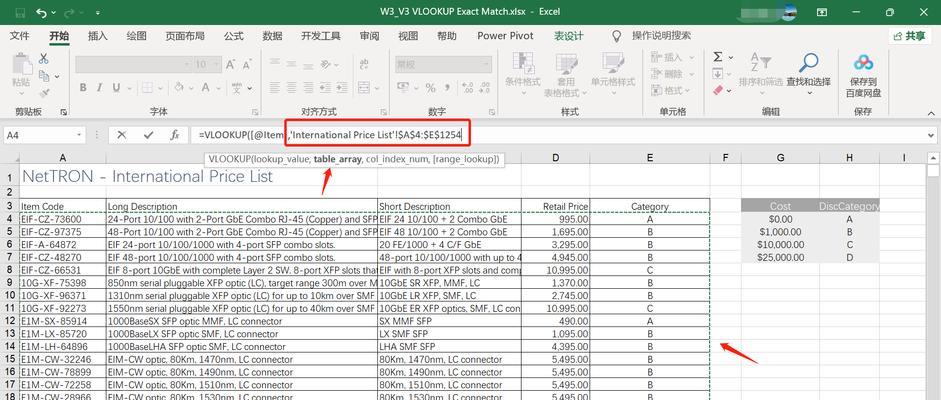Click the Cut scissors icon
The image size is (941, 400).
pos(44,59)
